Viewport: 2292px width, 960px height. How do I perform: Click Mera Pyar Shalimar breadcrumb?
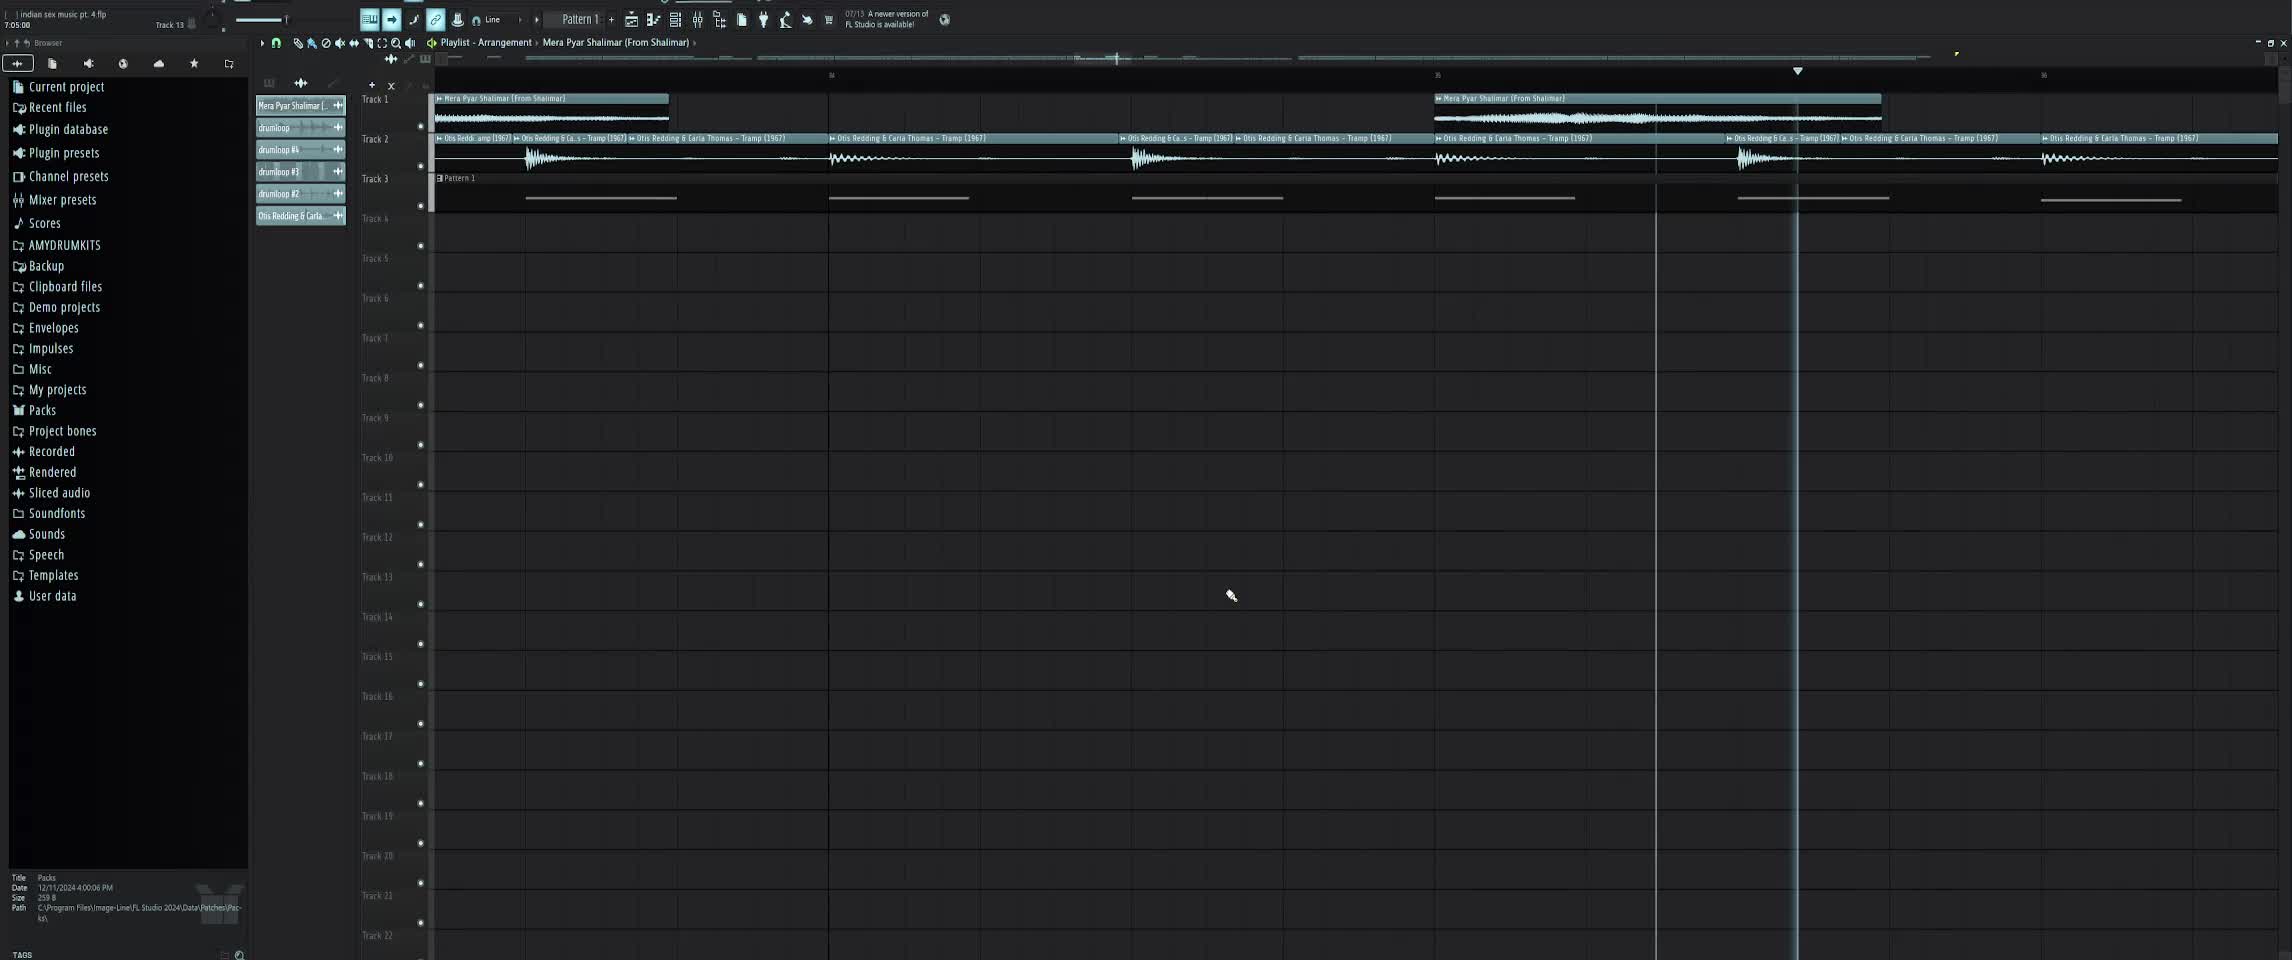(x=616, y=43)
